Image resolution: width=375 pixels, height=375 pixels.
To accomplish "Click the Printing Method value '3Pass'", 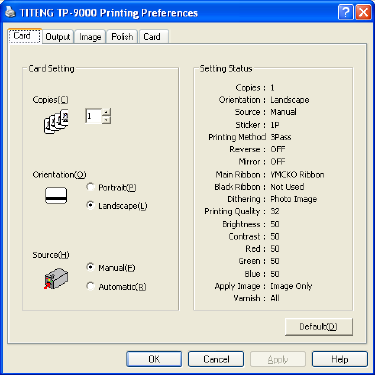I will coord(281,137).
